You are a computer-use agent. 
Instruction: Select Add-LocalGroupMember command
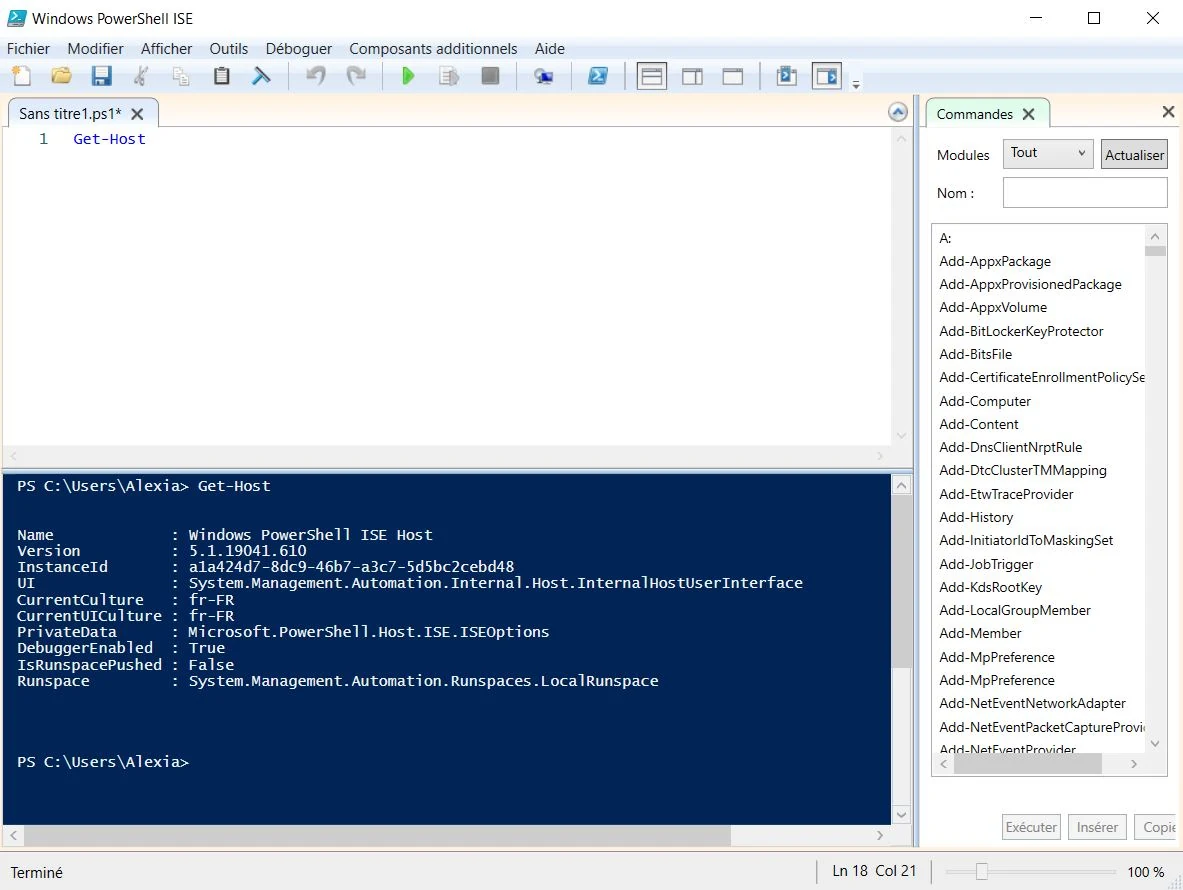[1015, 610]
